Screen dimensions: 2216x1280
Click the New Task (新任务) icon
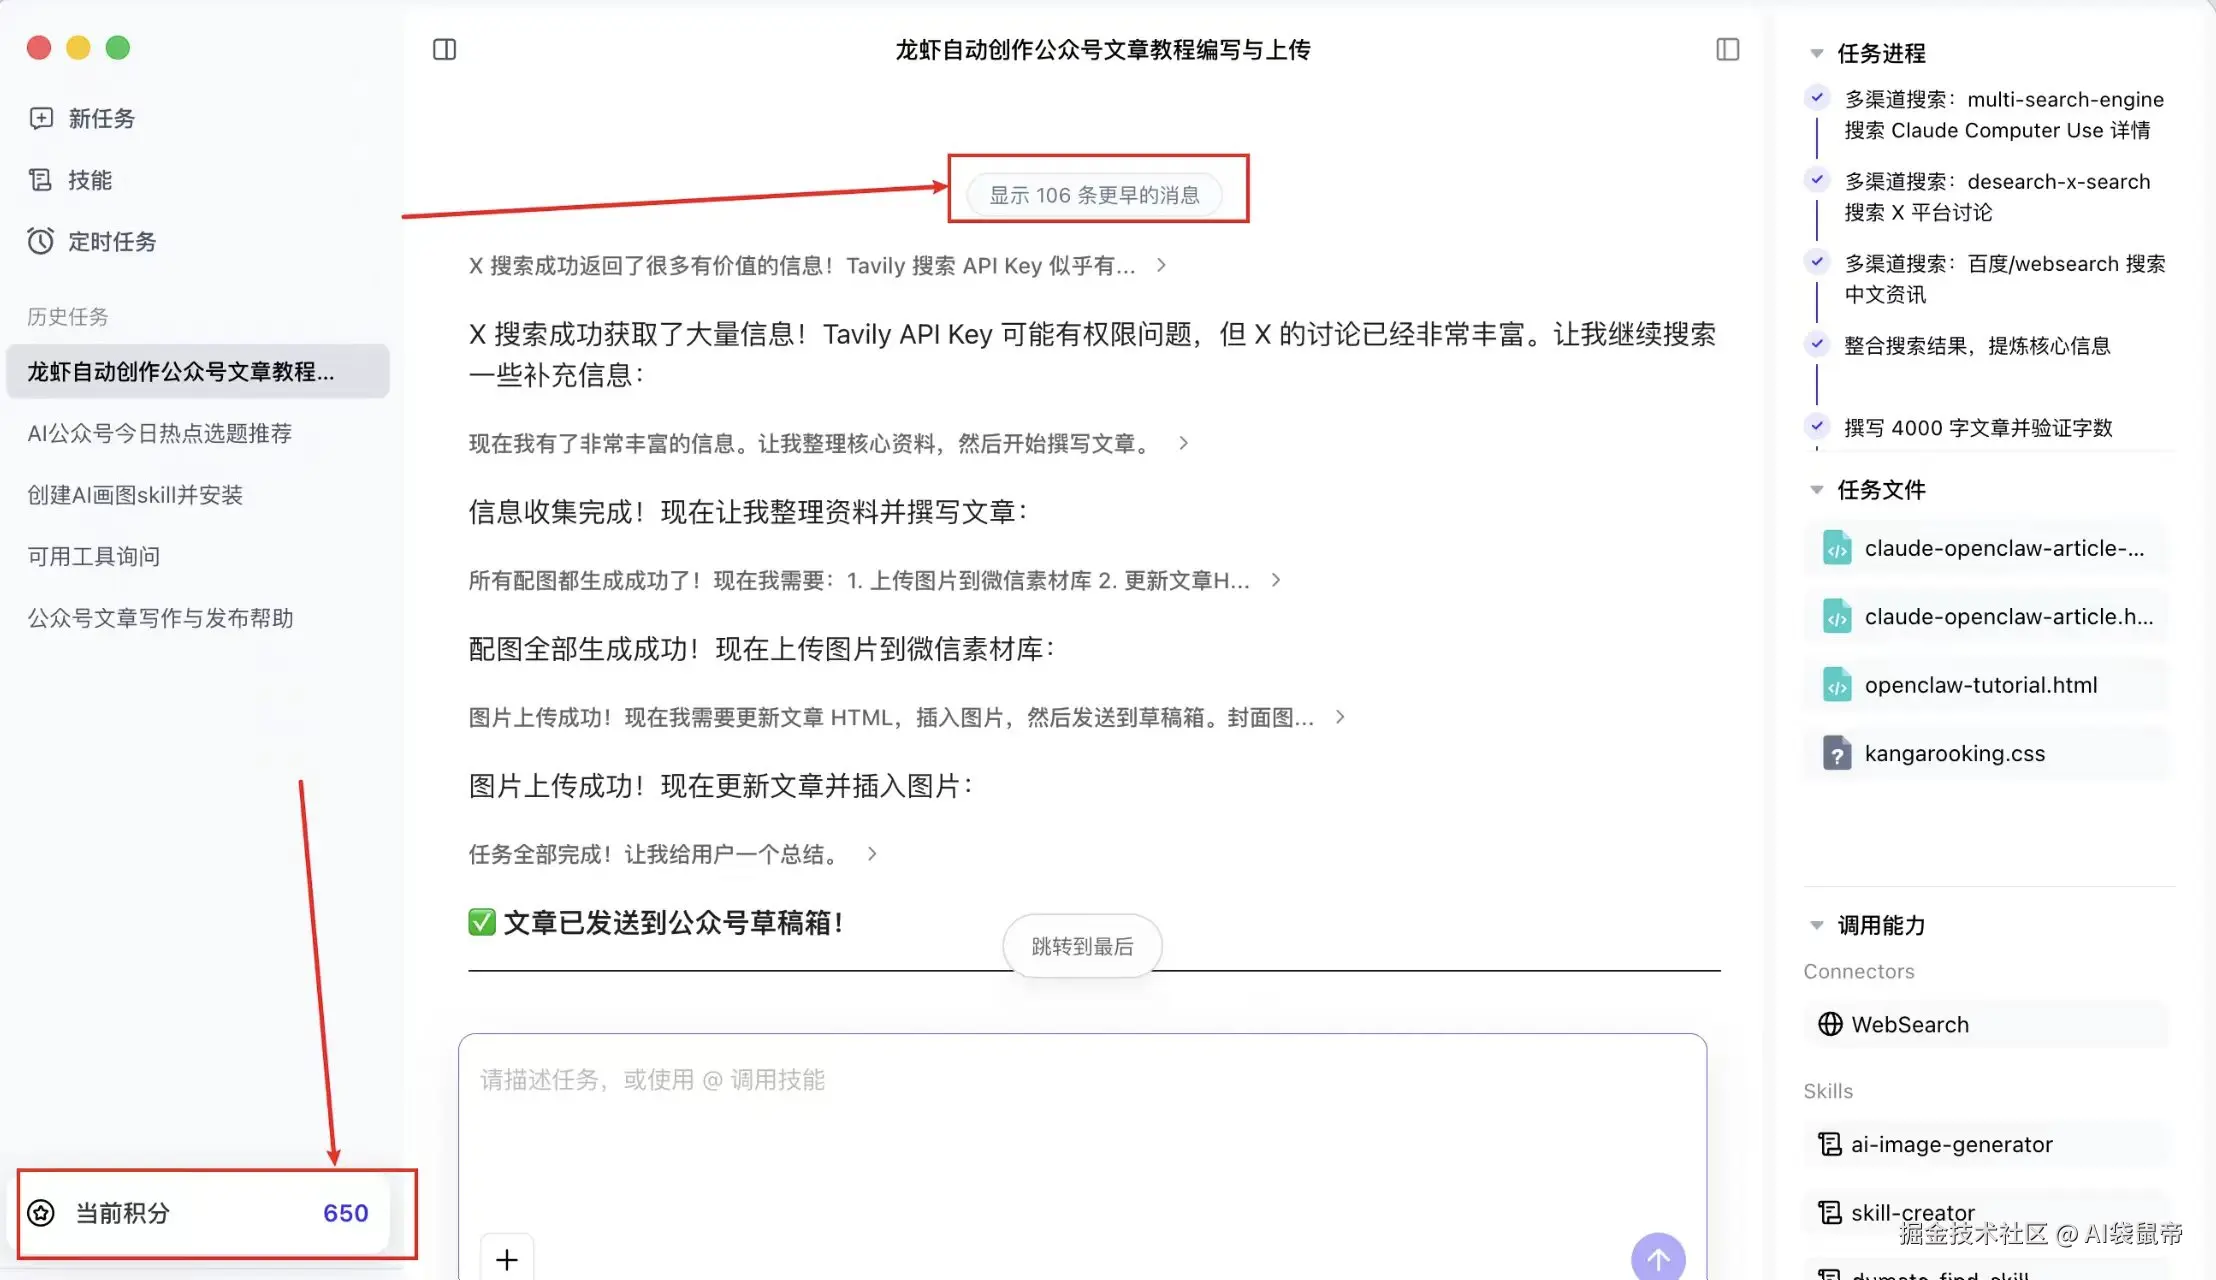pyautogui.click(x=41, y=118)
